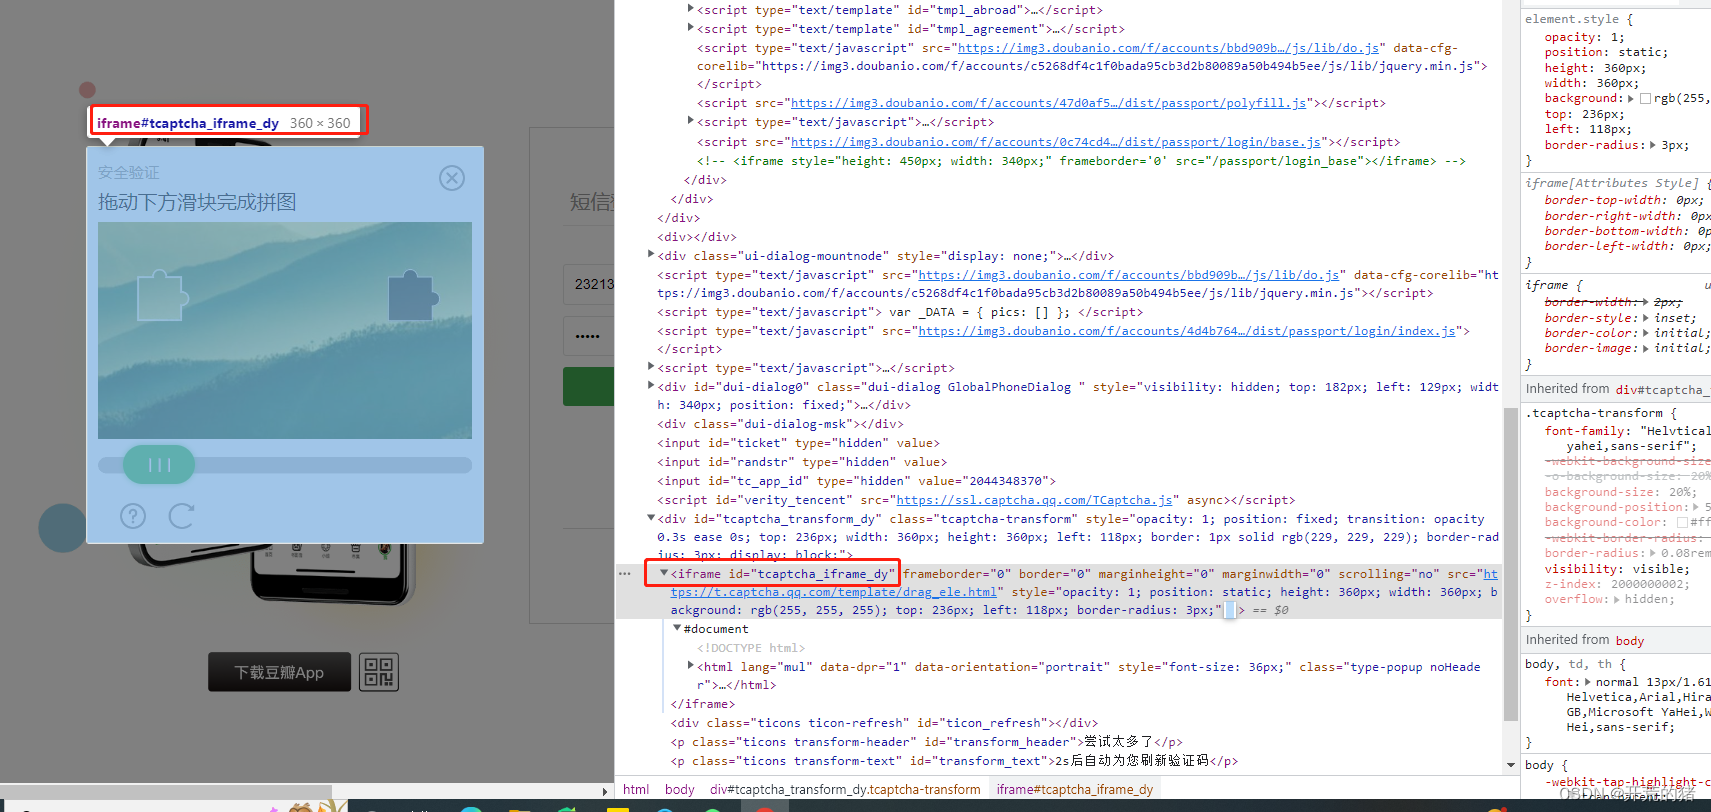Expand the dui-dialog0 GlobalPhoneDialog div
Screen dimensions: 1711x812
[651, 386]
